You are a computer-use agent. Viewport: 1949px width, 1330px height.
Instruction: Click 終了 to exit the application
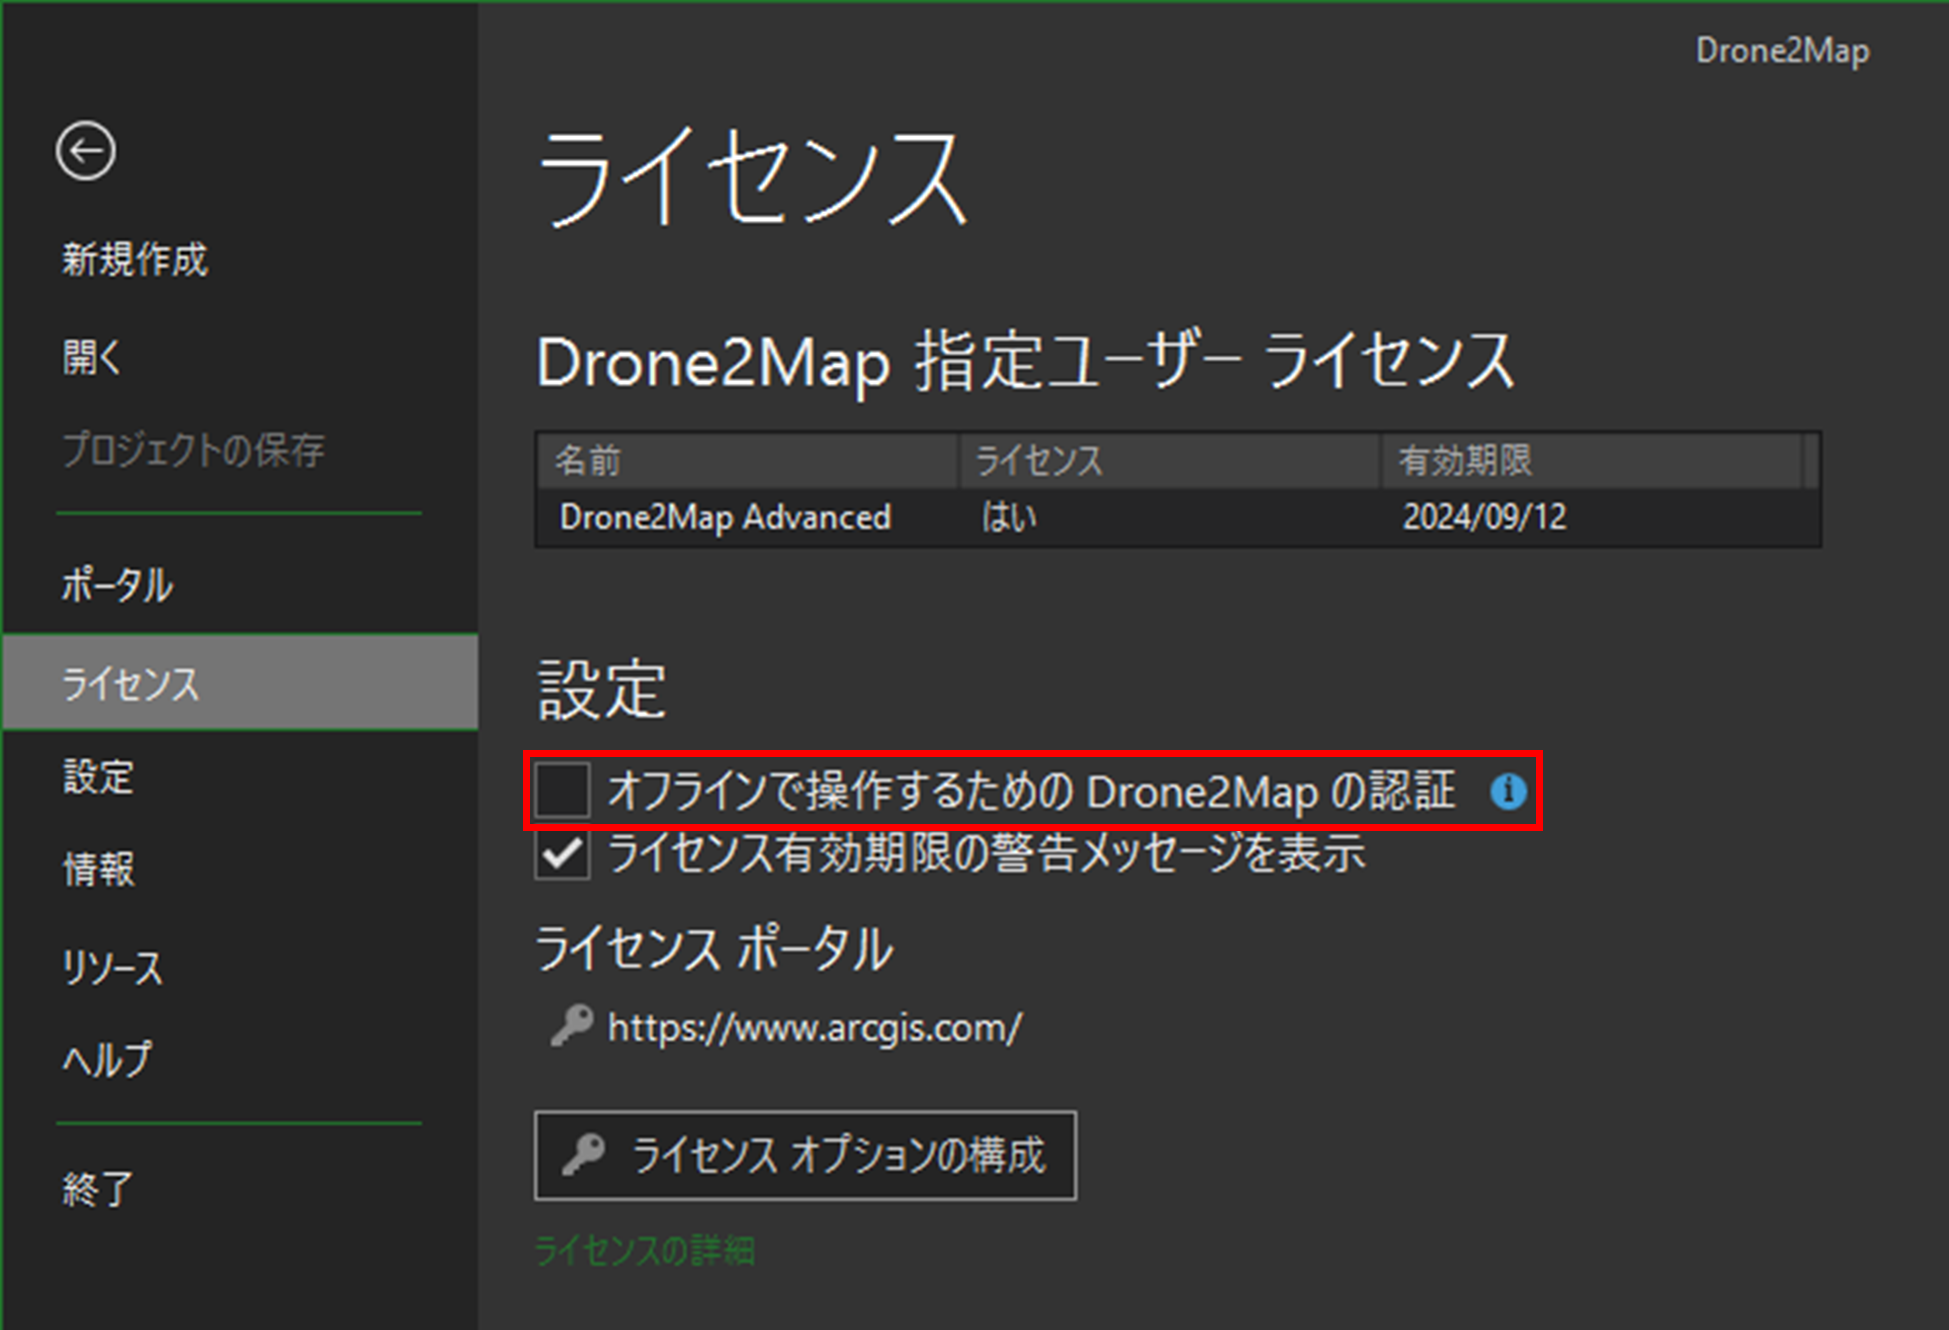click(98, 1189)
